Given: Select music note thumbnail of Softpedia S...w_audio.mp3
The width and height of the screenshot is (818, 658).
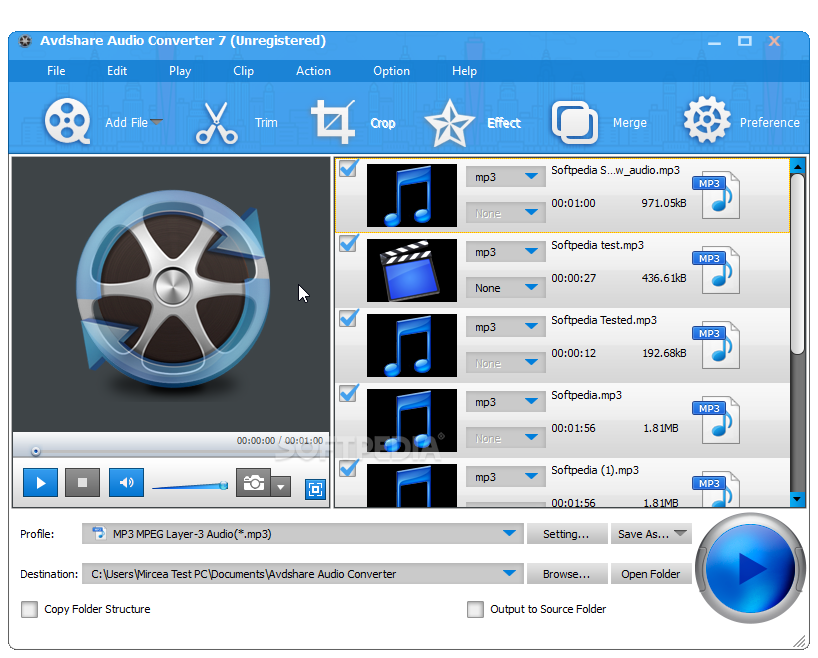Looking at the screenshot, I should click(x=412, y=195).
